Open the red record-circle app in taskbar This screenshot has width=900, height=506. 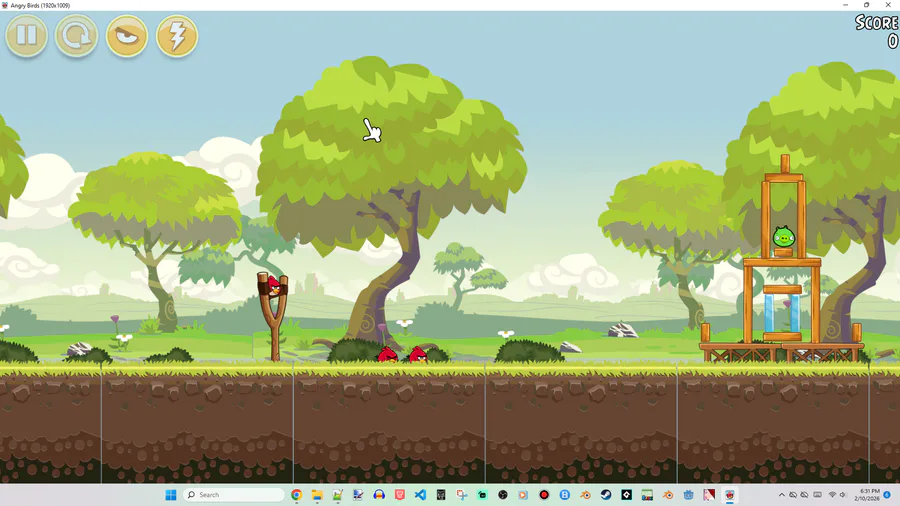click(544, 495)
